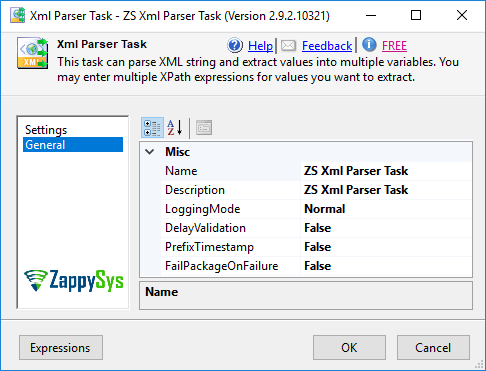
Task: Select the LoggingMode property label
Action: pyautogui.click(x=203, y=209)
